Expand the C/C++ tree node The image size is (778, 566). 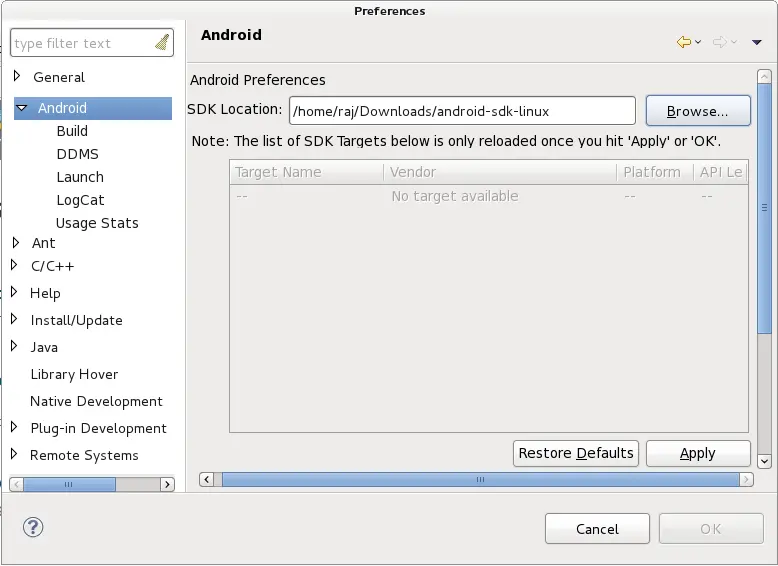pos(14,265)
